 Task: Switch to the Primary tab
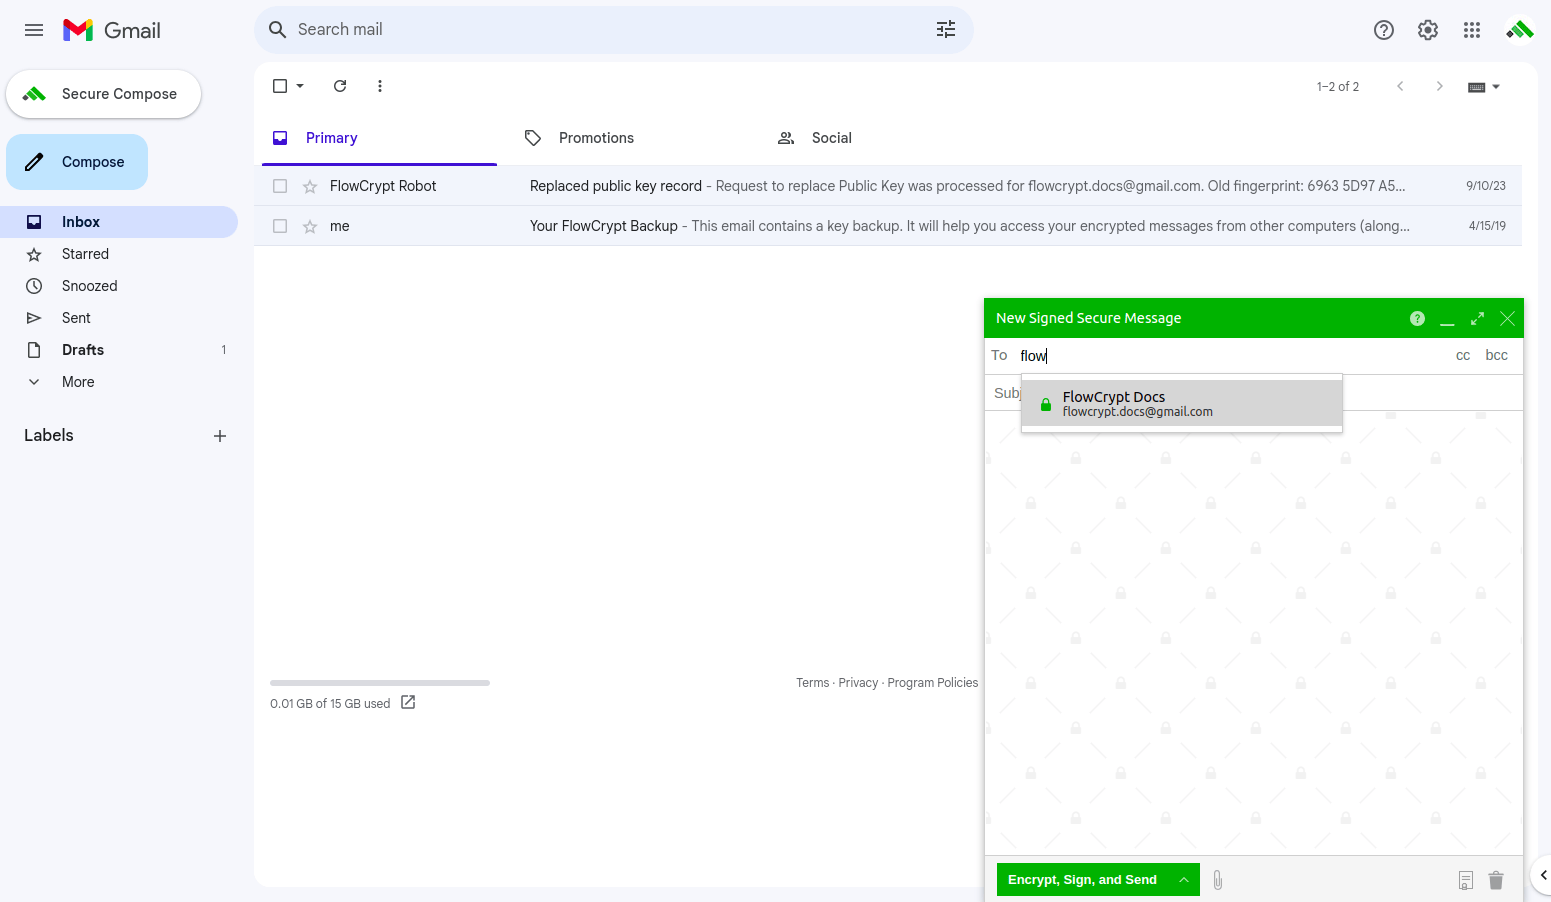pos(379,138)
